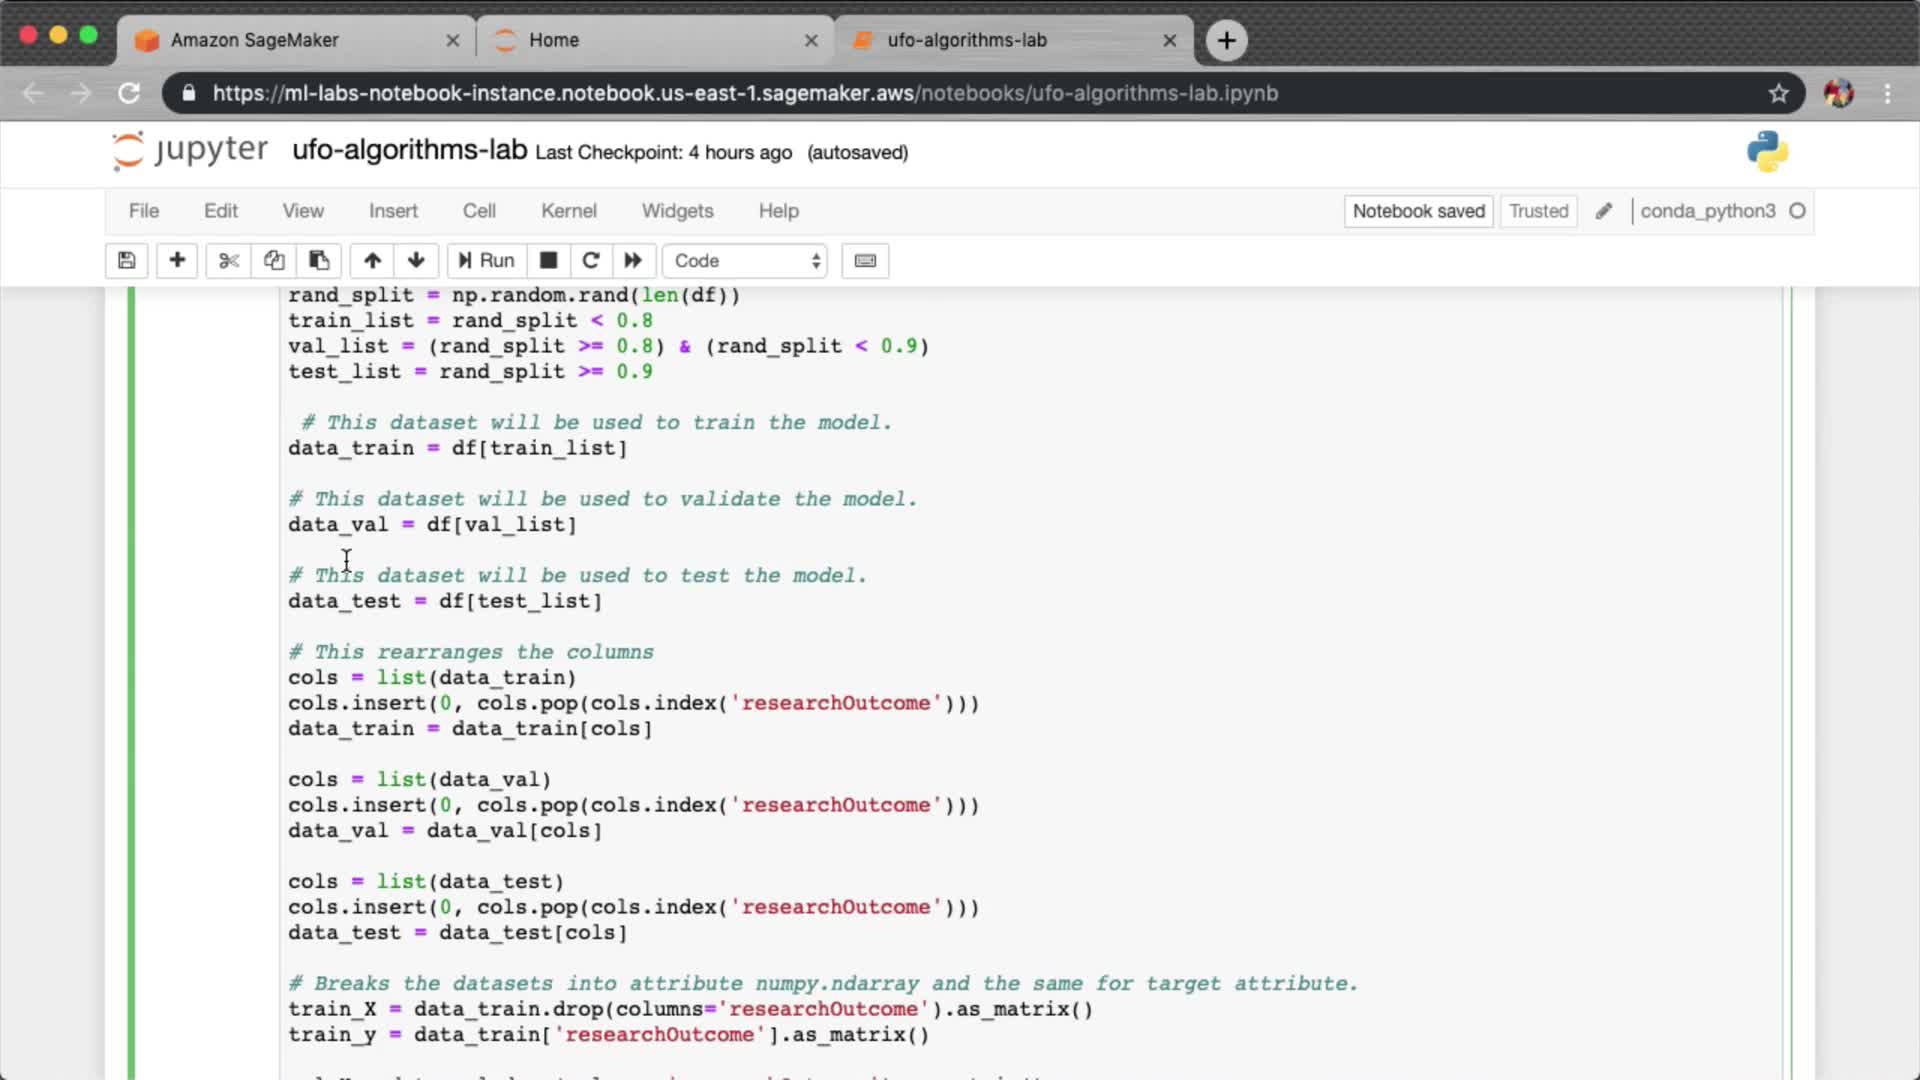Move selected cell up arrow
This screenshot has height=1080, width=1920.
pyautogui.click(x=372, y=261)
